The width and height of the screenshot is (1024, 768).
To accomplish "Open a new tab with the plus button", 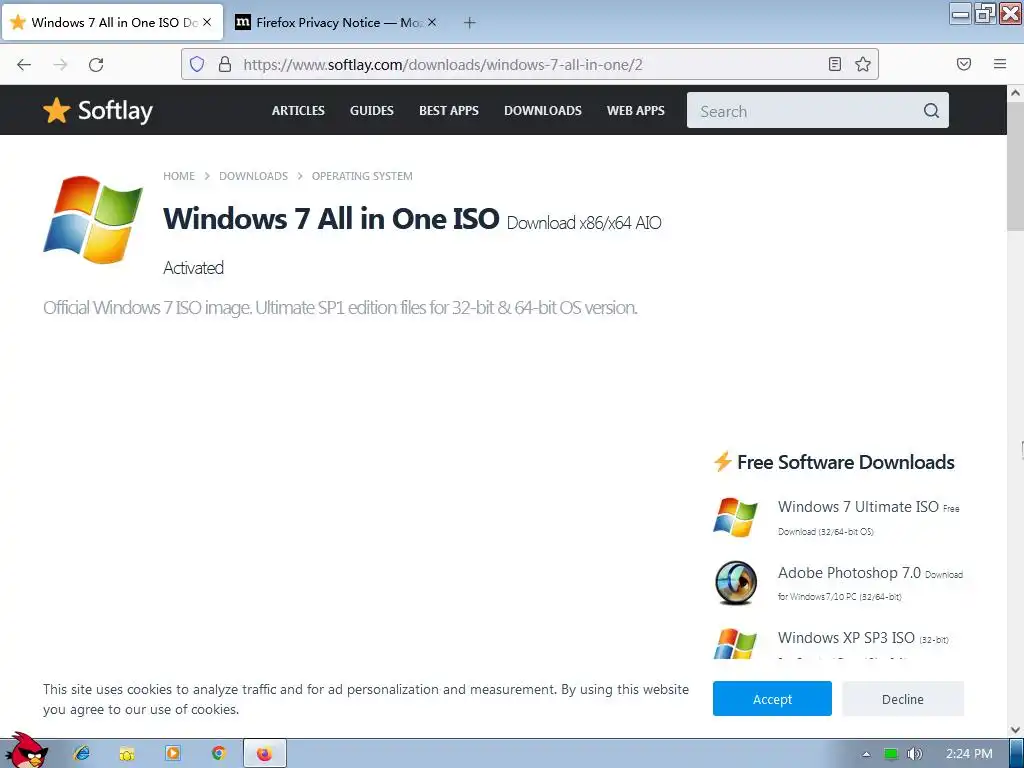I will pyautogui.click(x=470, y=23).
